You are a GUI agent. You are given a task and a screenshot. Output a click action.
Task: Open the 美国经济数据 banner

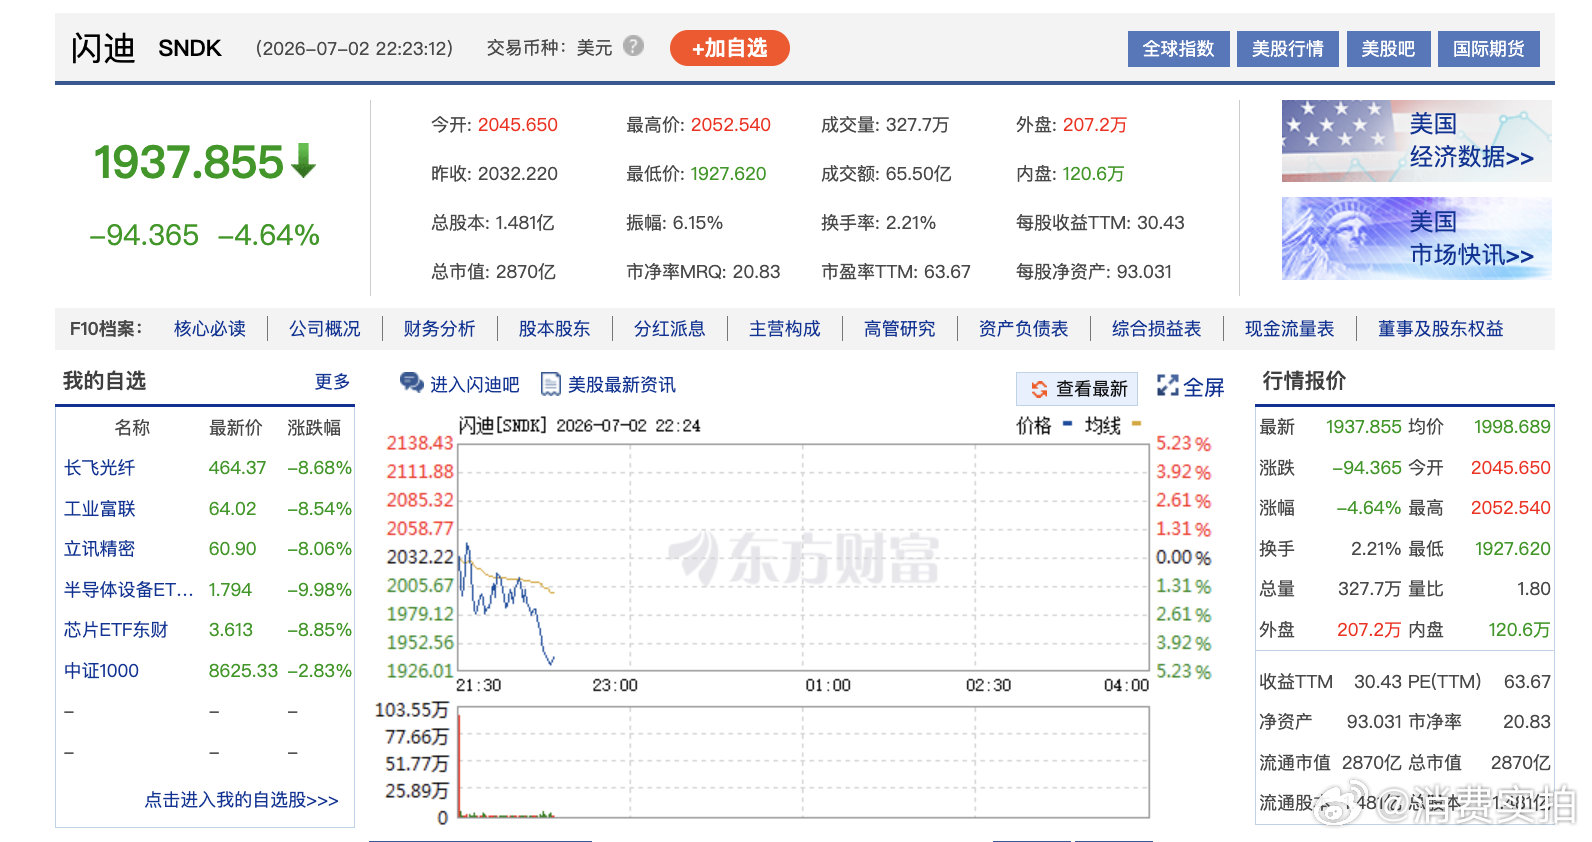coord(1416,141)
